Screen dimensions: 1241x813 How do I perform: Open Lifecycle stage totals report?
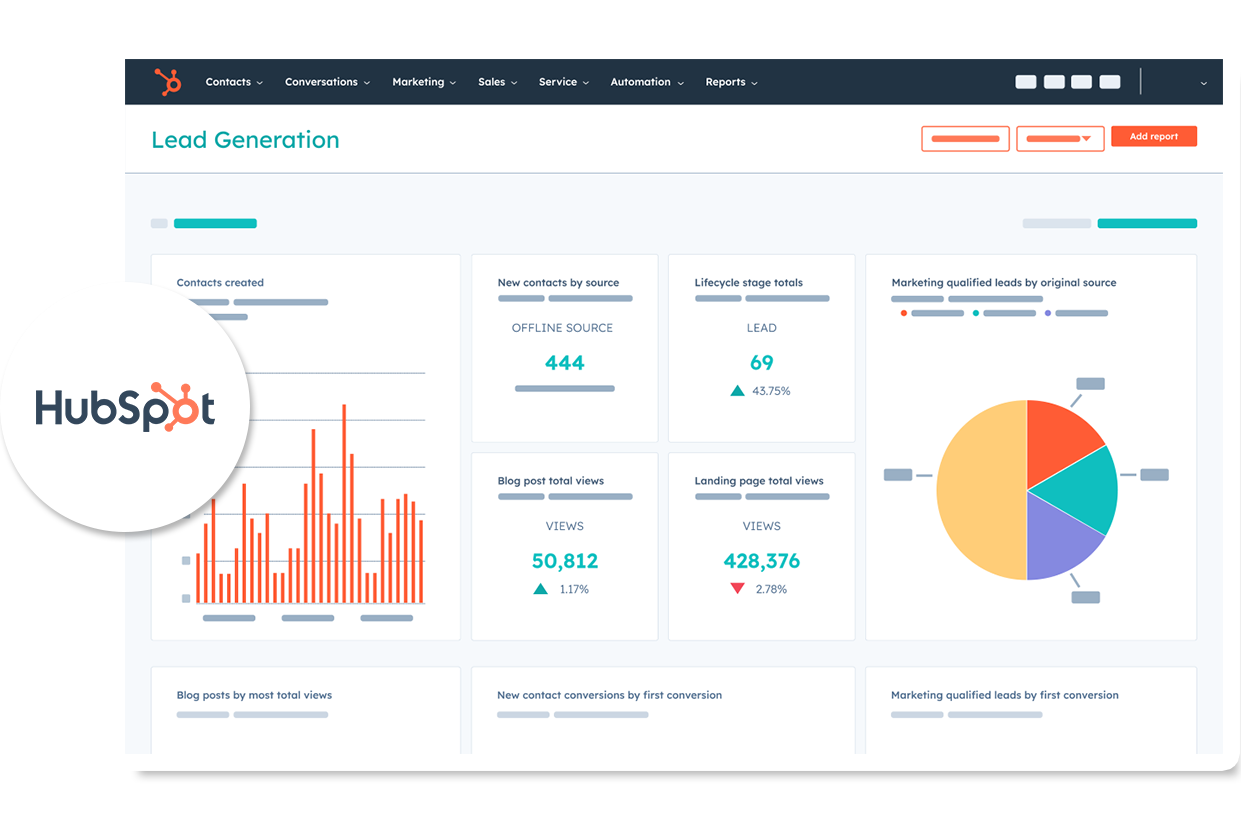pos(748,283)
